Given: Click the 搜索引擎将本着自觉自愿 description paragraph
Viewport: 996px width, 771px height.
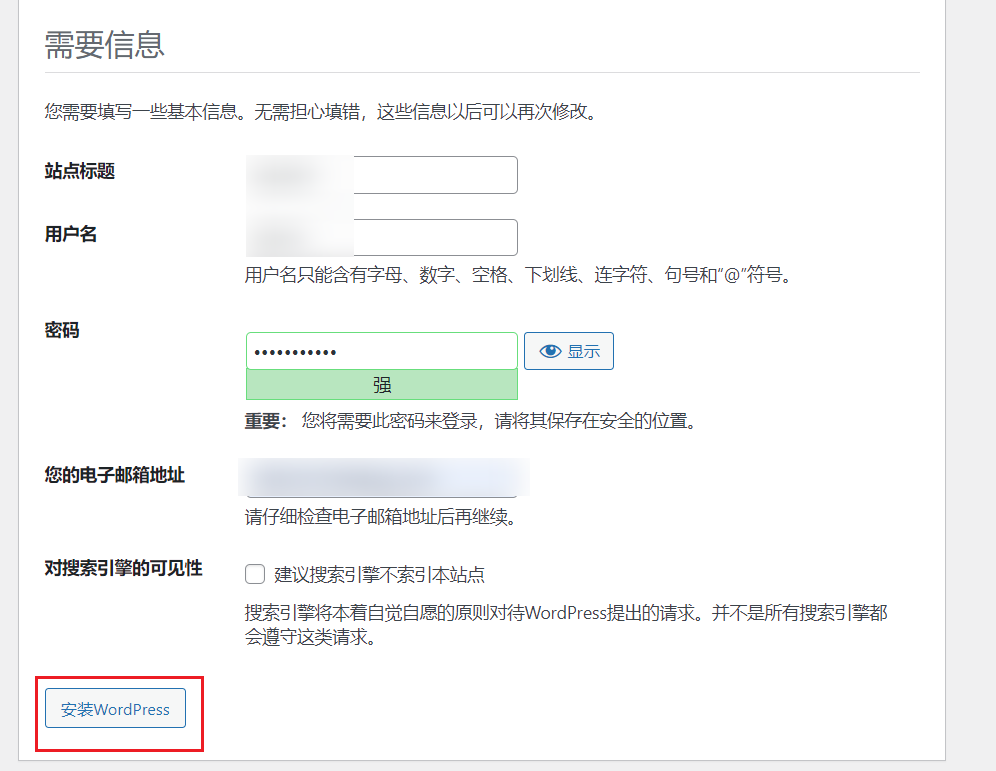Looking at the screenshot, I should pos(566,624).
